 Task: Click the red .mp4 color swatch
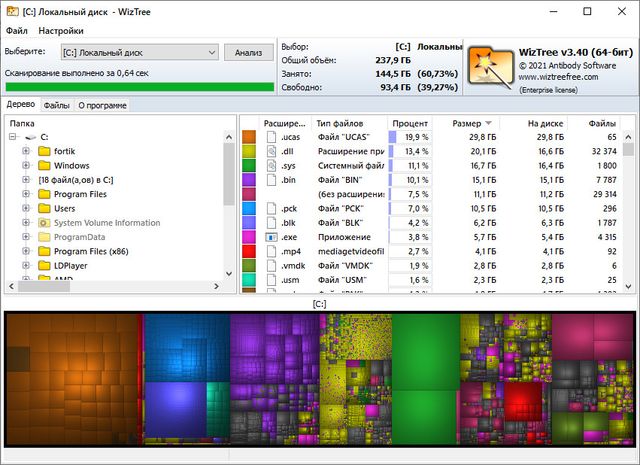[249, 252]
